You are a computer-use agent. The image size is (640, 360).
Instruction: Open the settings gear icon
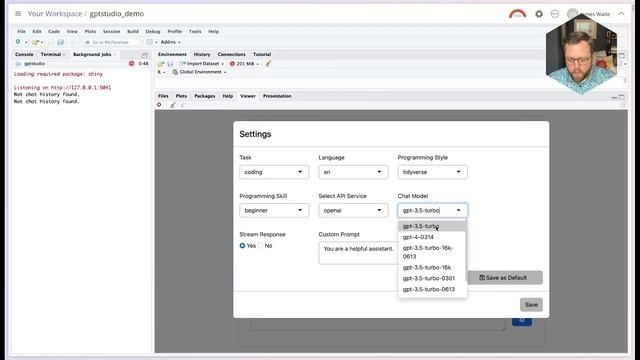pyautogui.click(x=539, y=14)
